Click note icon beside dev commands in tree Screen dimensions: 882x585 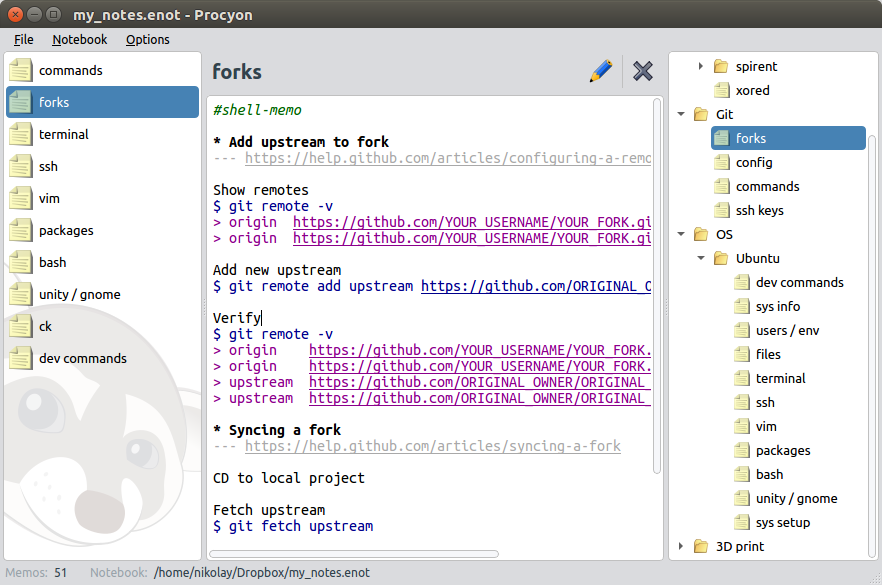pyautogui.click(x=741, y=282)
